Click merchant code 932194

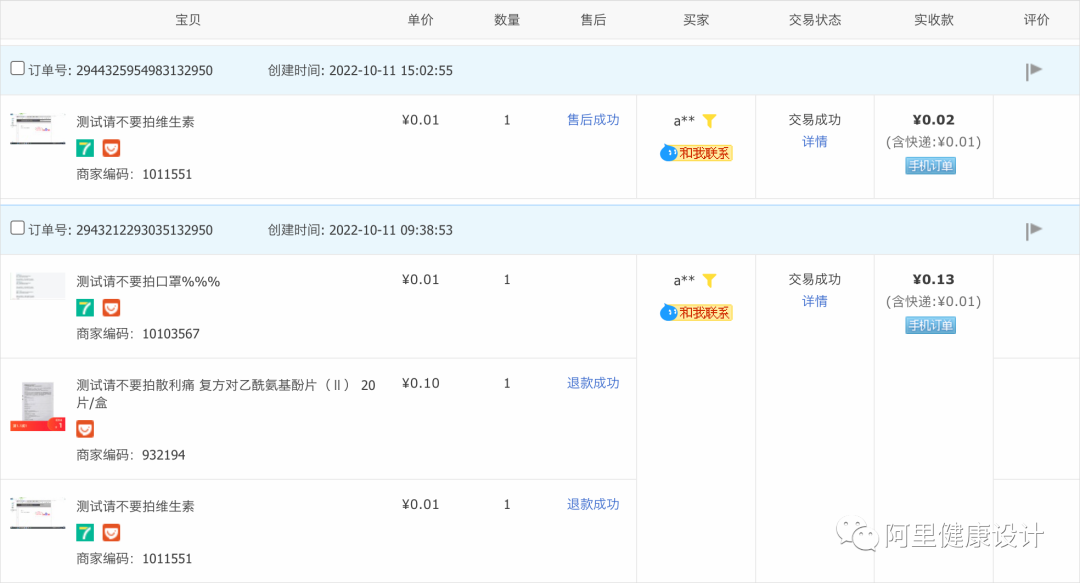163,455
